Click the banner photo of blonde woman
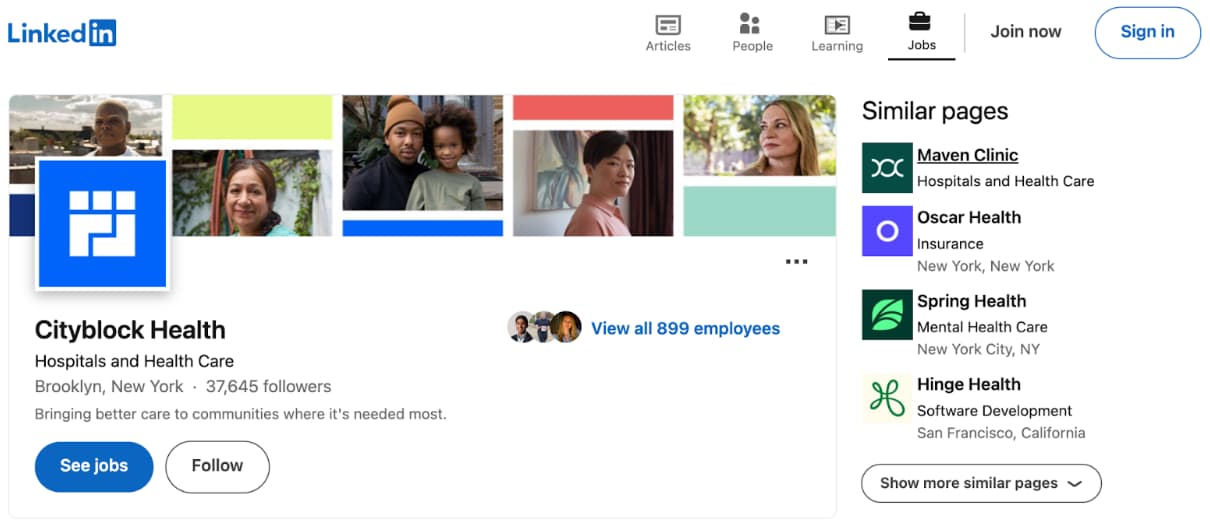Screen dimensions: 1210x528 point(759,136)
